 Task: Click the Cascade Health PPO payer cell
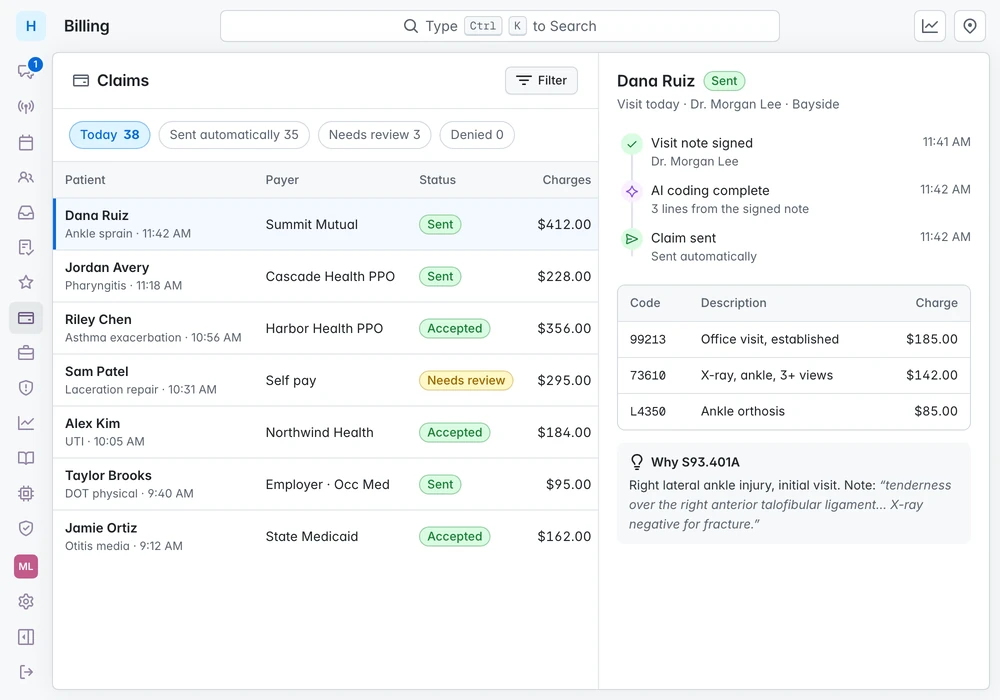click(x=330, y=276)
